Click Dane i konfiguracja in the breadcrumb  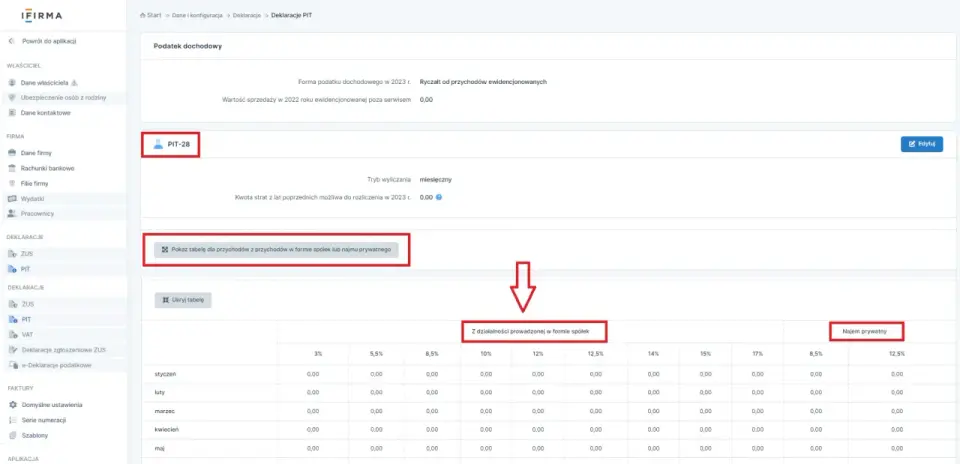(x=197, y=14)
